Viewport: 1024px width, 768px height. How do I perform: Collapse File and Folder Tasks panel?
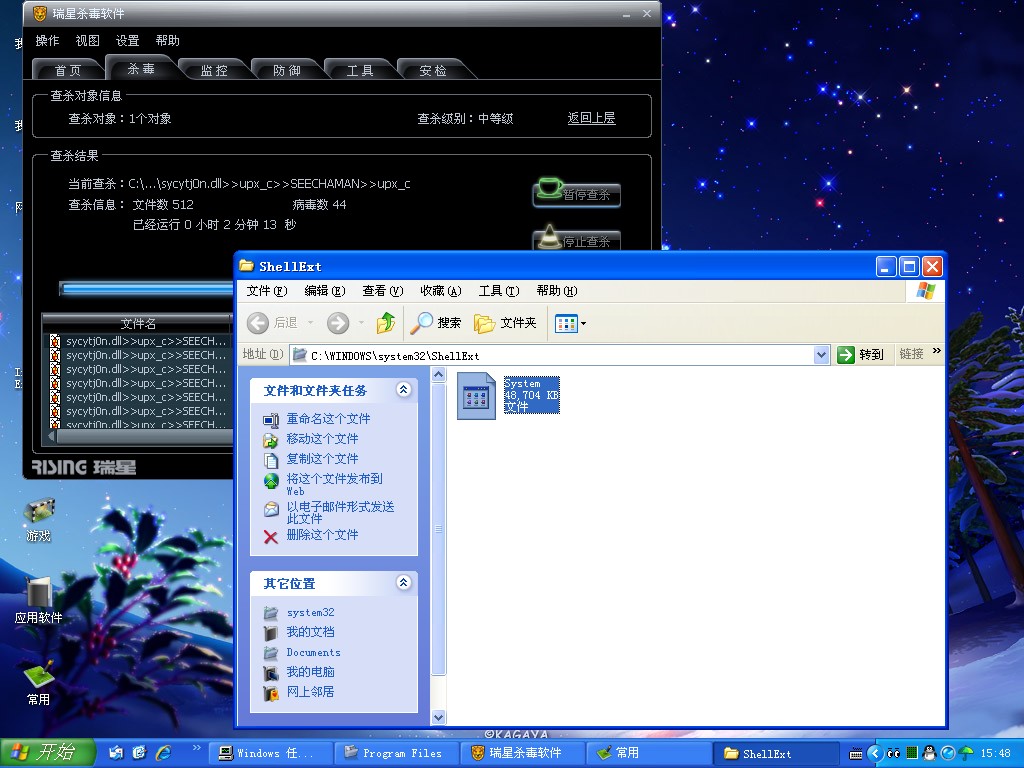click(x=404, y=390)
